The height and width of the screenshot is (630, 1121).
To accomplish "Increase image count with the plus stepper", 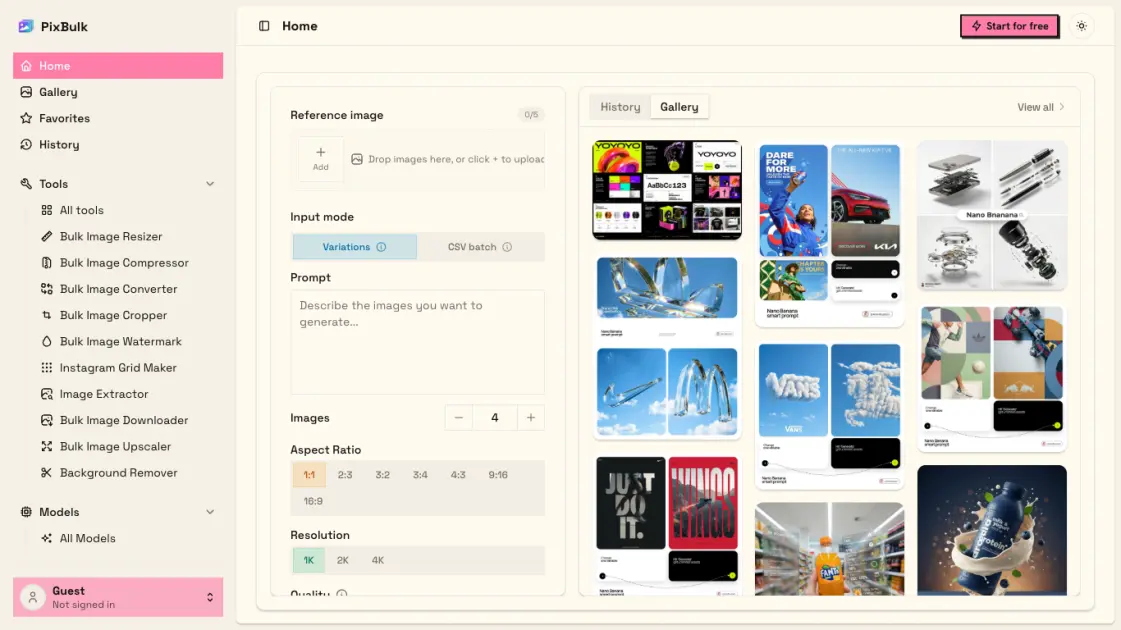I will (530, 418).
